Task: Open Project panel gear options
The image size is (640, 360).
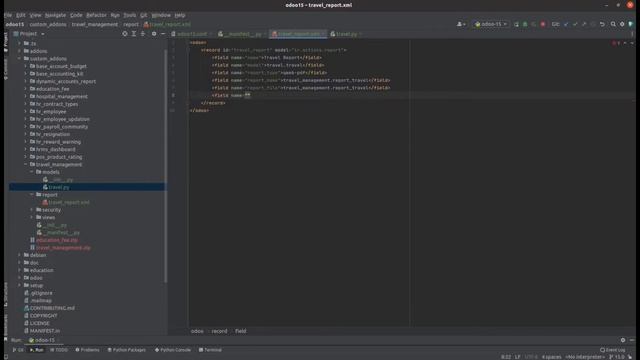Action: 154,34
